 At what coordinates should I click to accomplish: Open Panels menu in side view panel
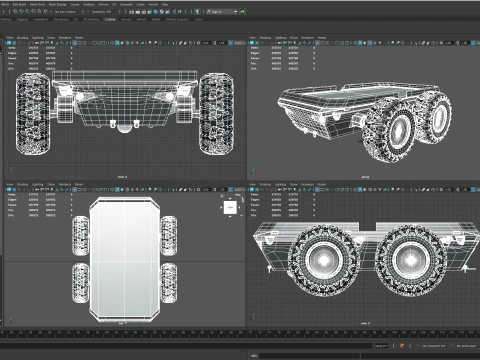322,184
